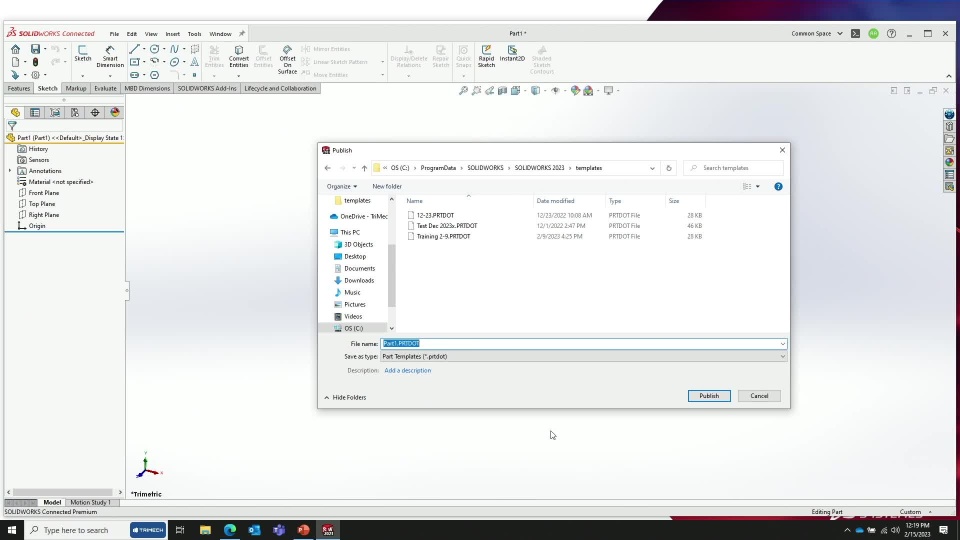The width and height of the screenshot is (960, 540).
Task: Open the ConfigurationManager tab icon
Action: click(x=55, y=113)
